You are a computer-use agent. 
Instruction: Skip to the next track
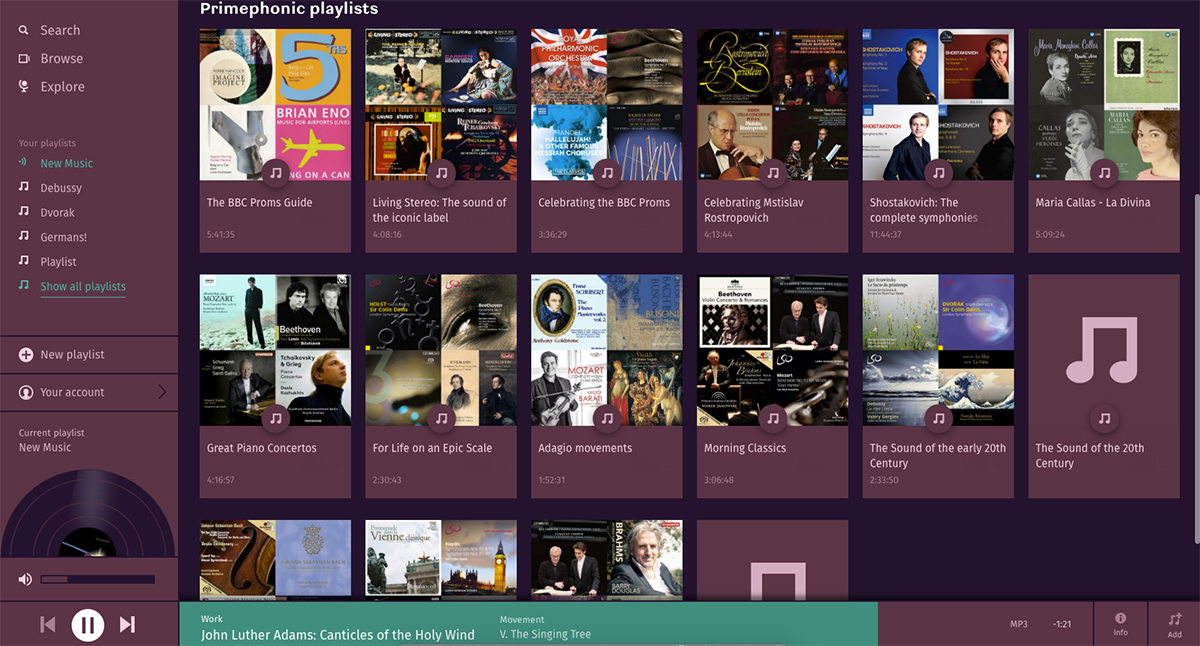127,625
